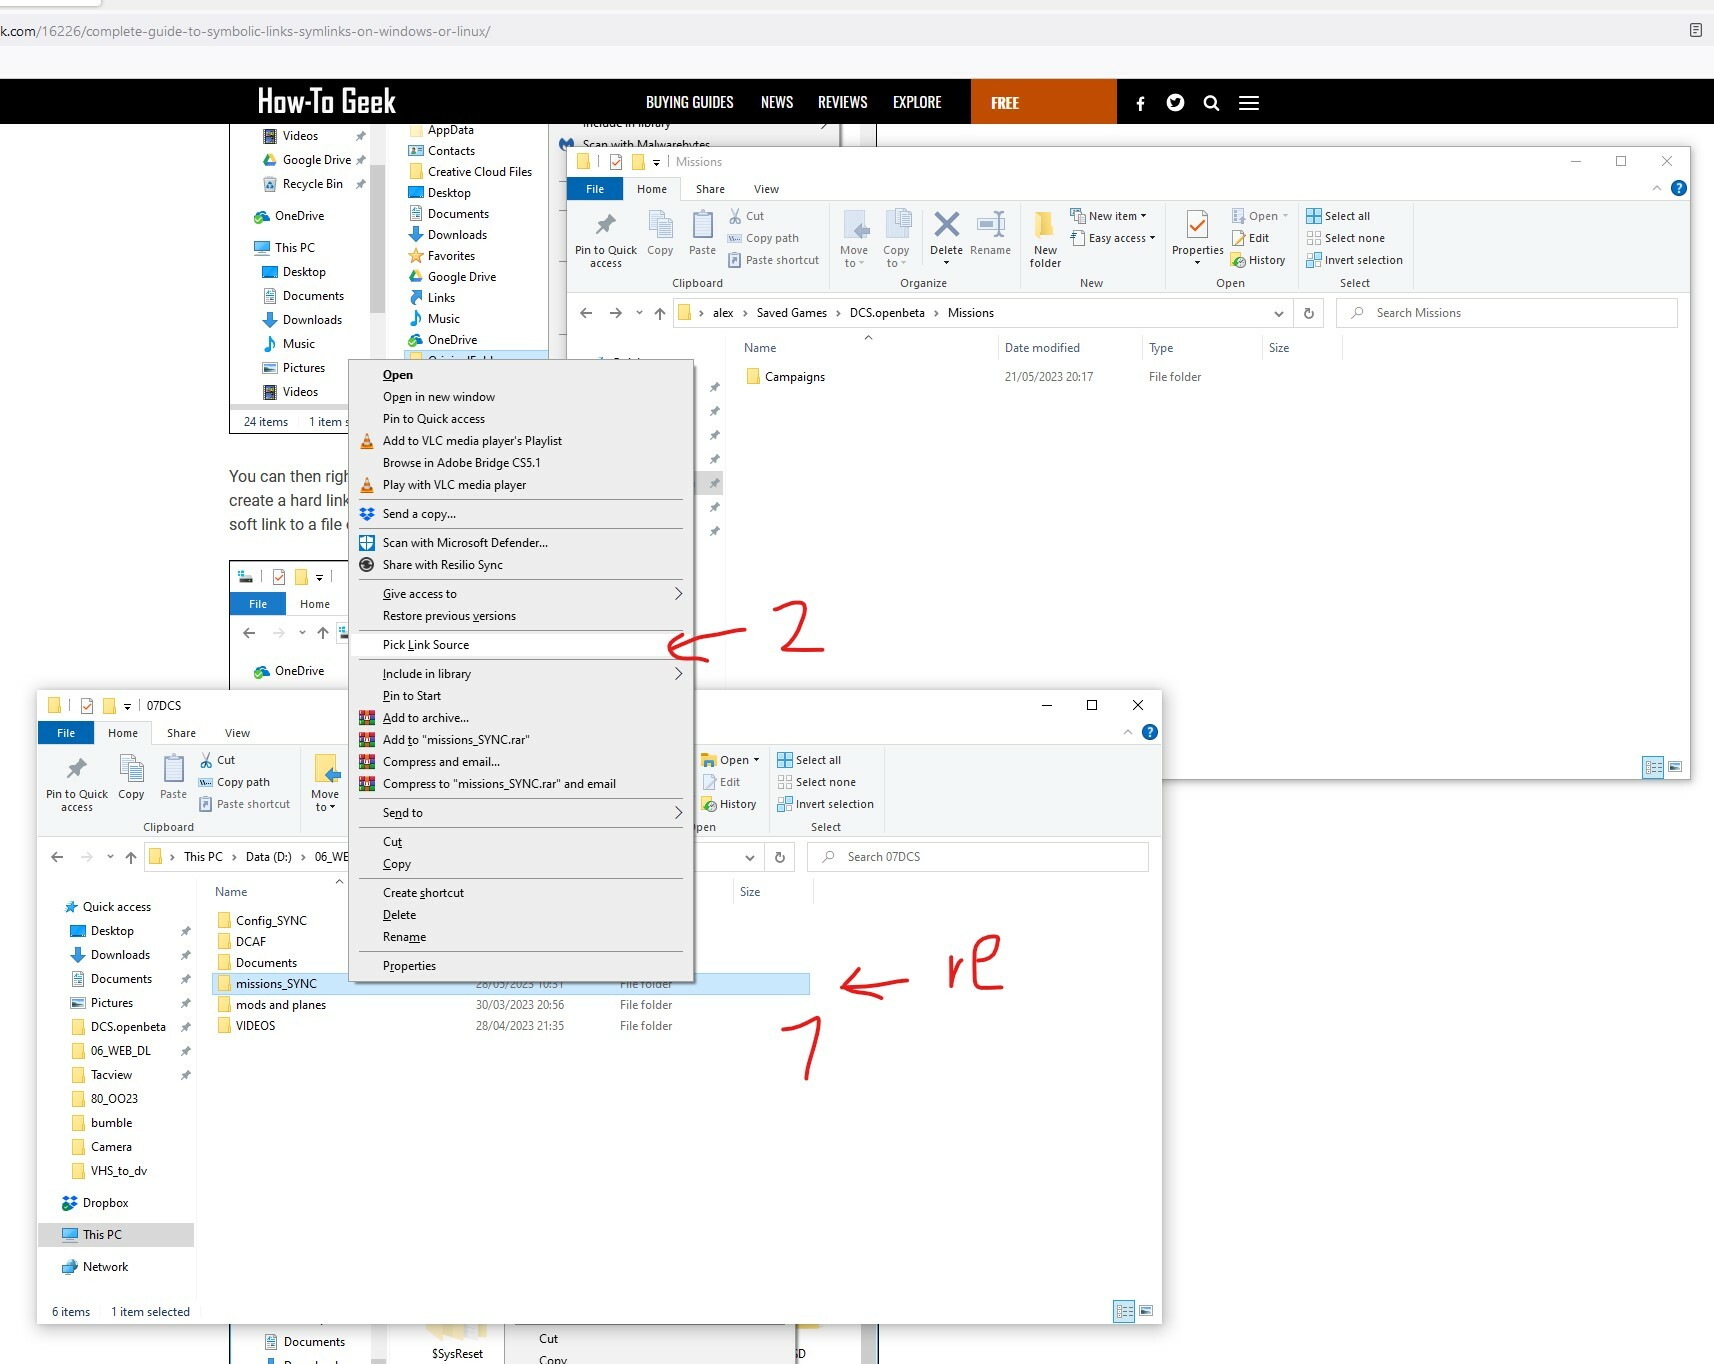Click Copy to icon in Missions window
This screenshot has height=1364, width=1714.
[x=896, y=240]
